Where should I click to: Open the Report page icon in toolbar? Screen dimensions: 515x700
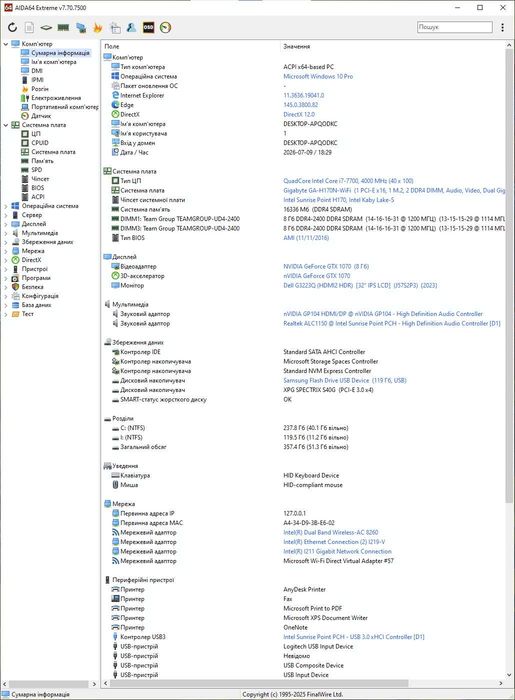[x=29, y=28]
